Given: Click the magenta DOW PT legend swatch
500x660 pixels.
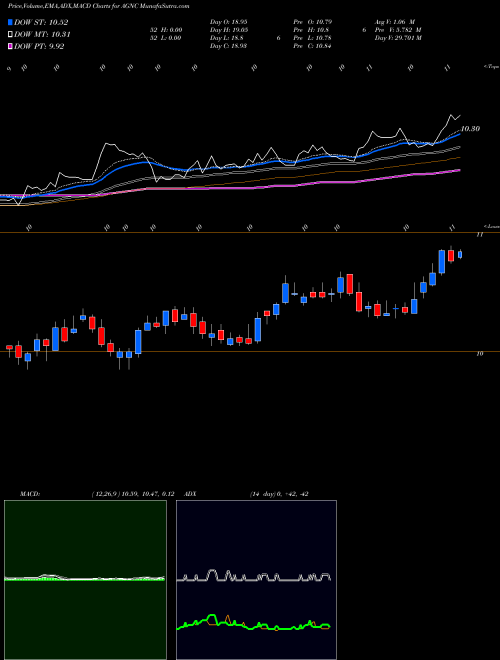Looking at the screenshot, I should coord(10,46).
